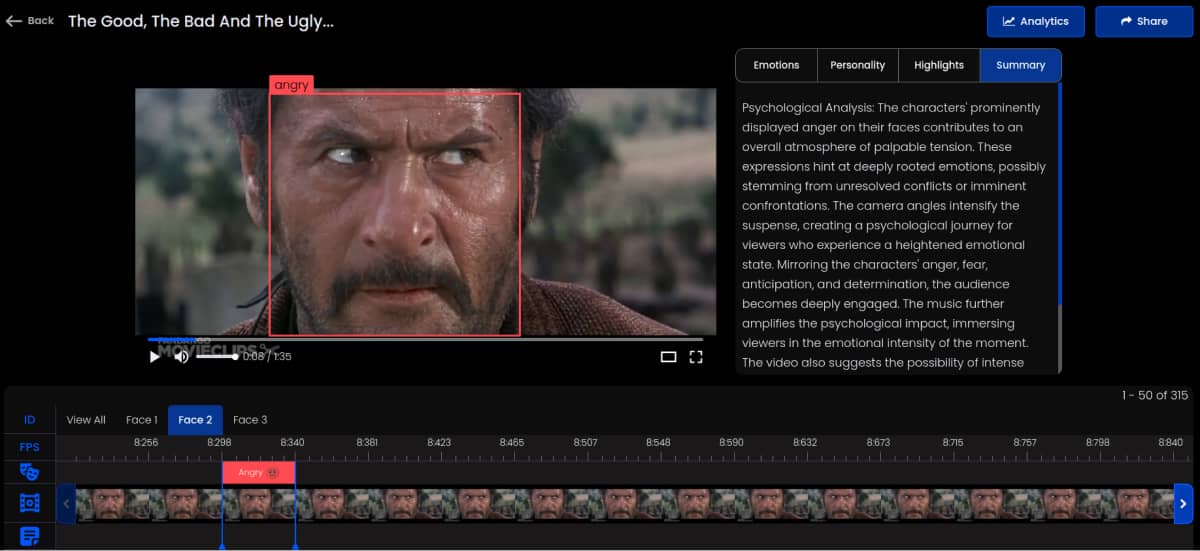
Task: Open the Highlights tab
Action: pos(939,65)
